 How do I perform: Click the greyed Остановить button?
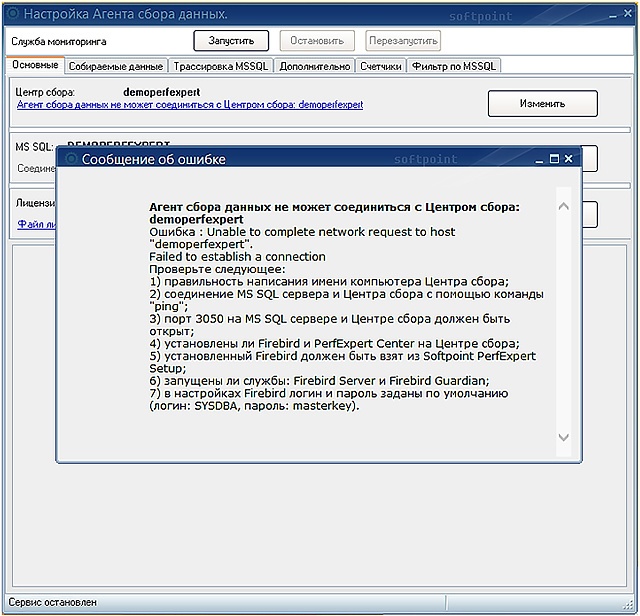point(317,40)
